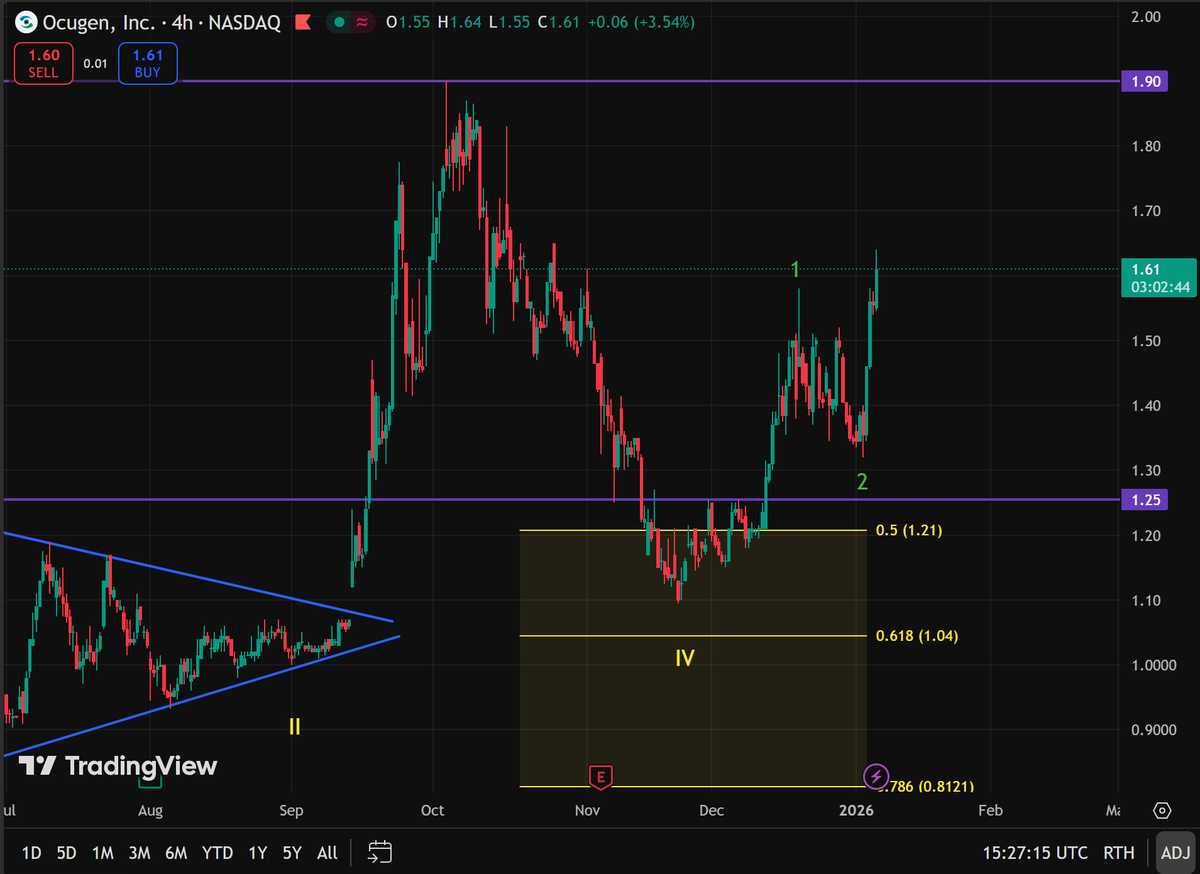Viewport: 1200px width, 874px height.
Task: Select the 6M time range
Action: click(176, 853)
